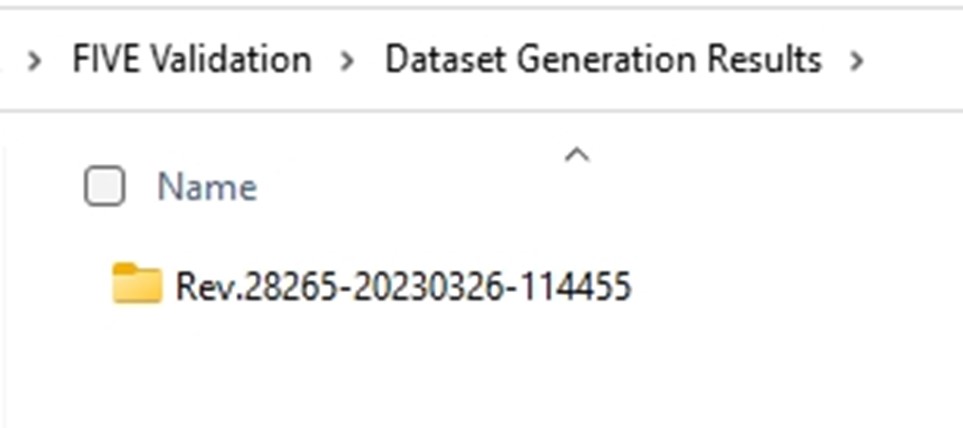Click the sort direction arrow above Name
Image resolution: width=963 pixels, height=428 pixels.
pyautogui.click(x=577, y=155)
